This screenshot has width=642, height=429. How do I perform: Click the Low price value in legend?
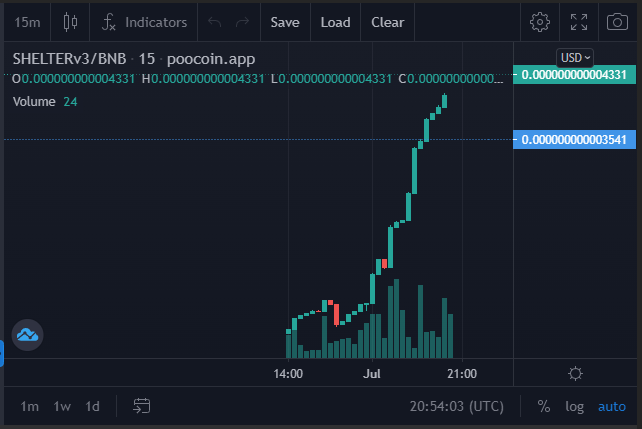click(x=335, y=79)
